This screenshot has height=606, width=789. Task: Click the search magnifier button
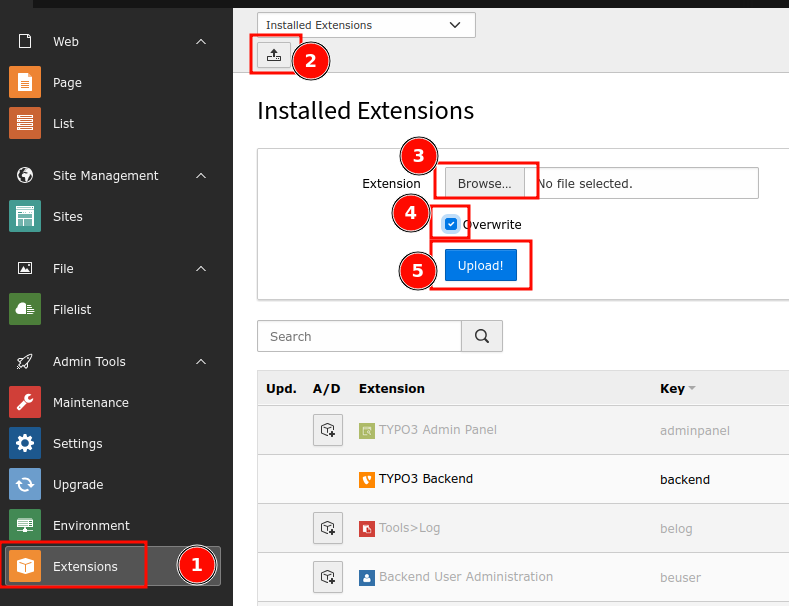[482, 336]
